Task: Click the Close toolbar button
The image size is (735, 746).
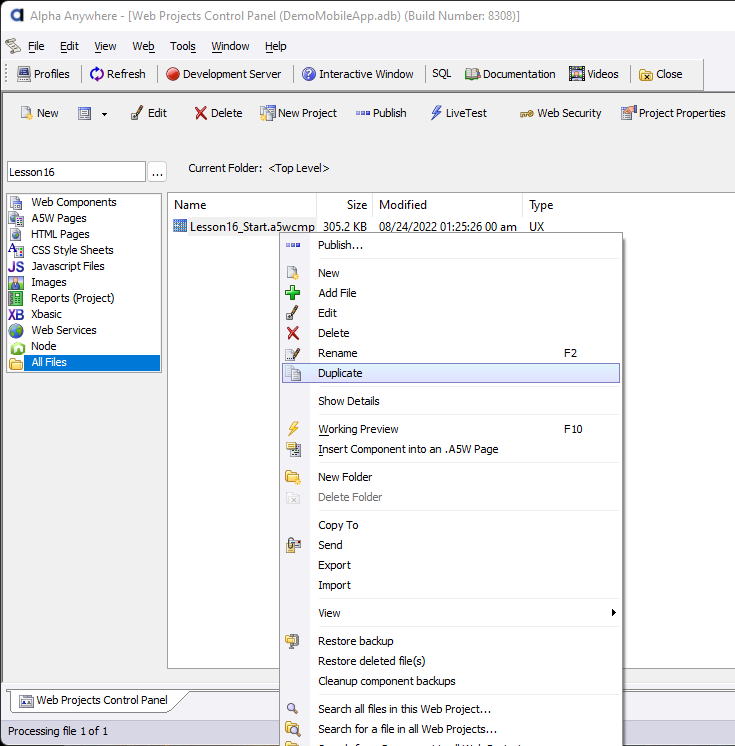Action: point(660,74)
